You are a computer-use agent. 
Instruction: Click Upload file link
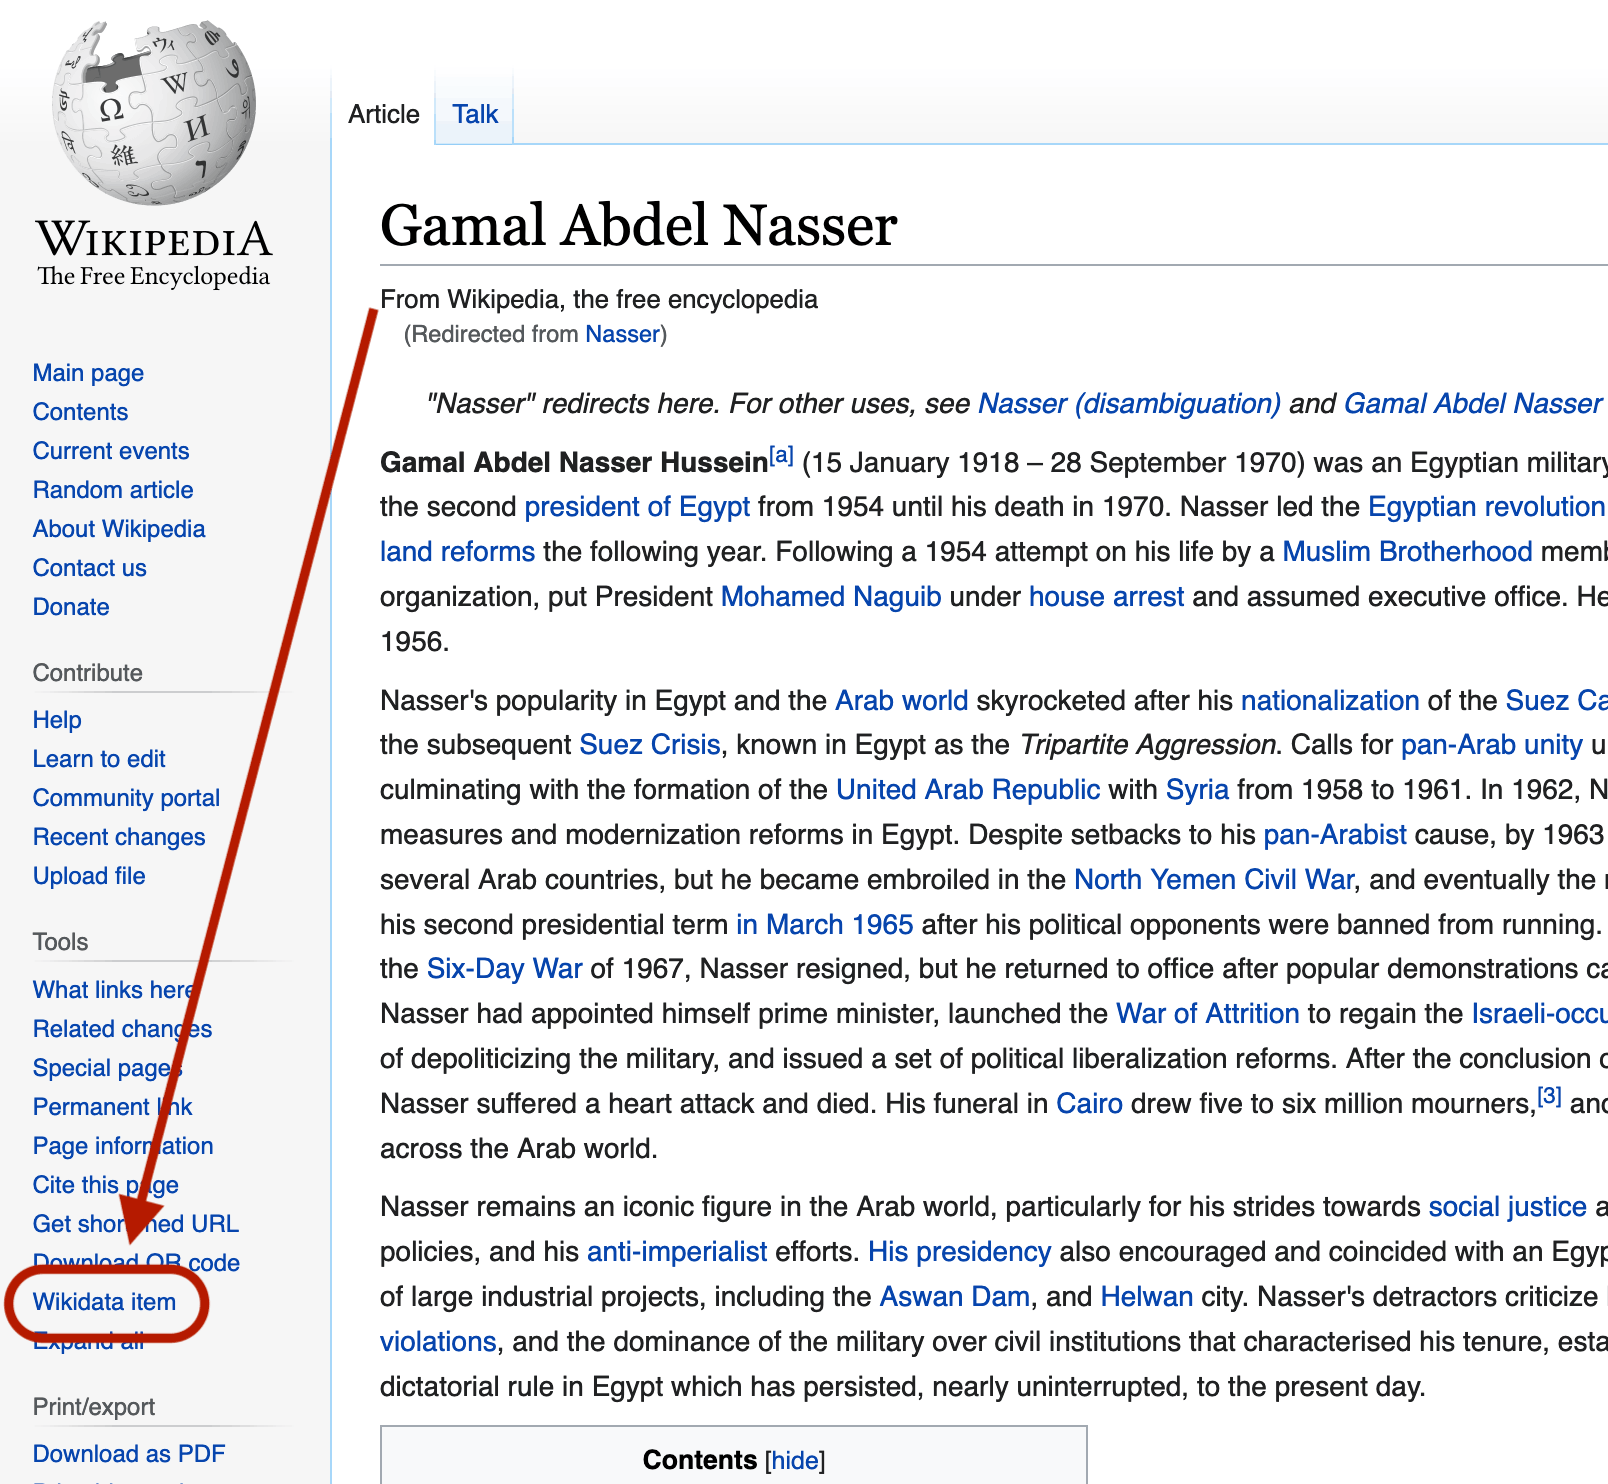click(89, 876)
